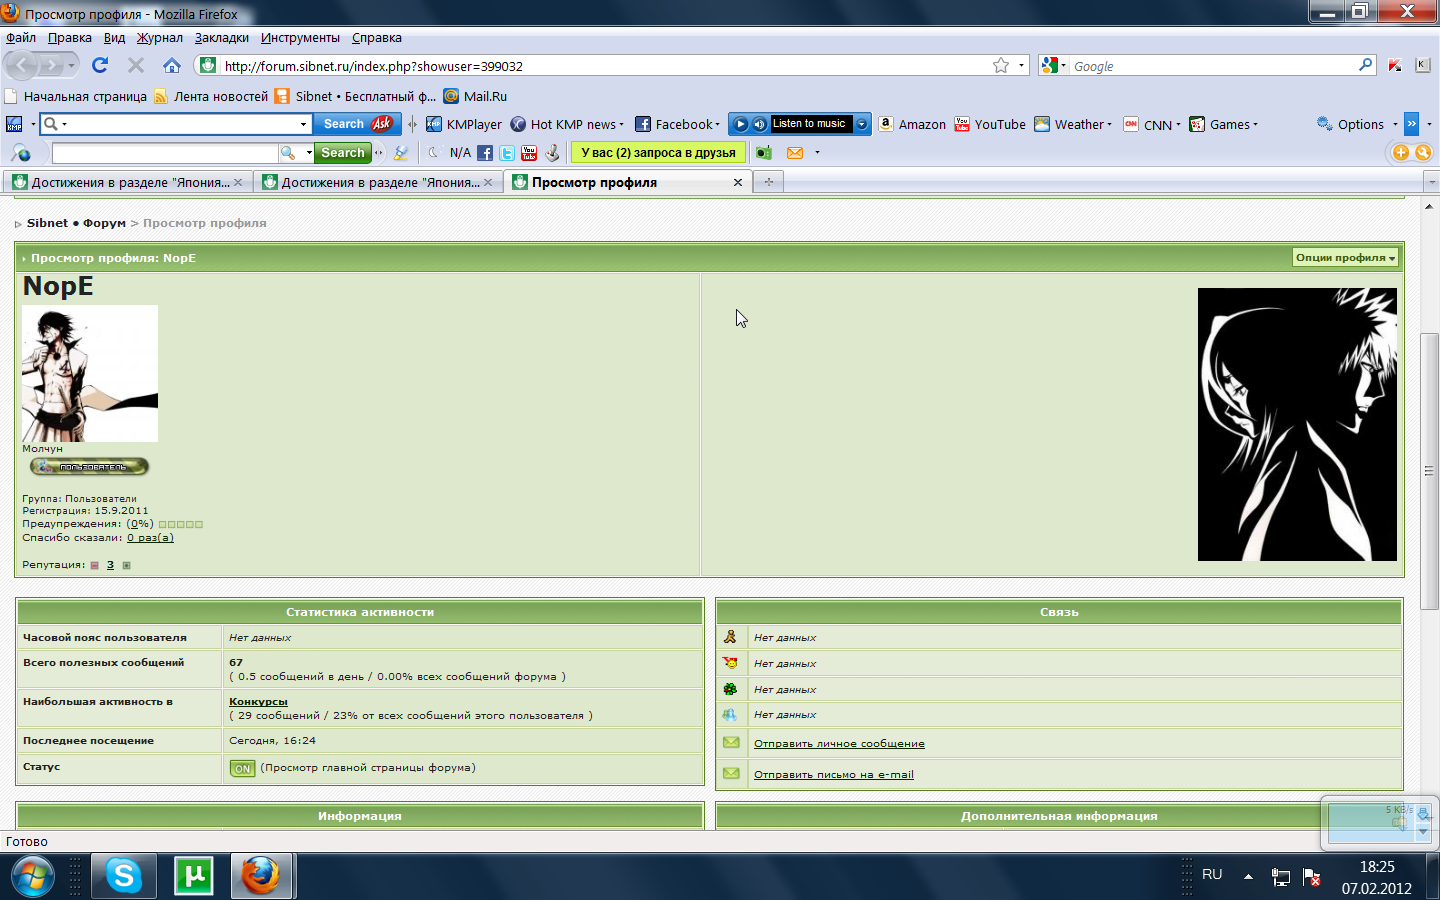Image resolution: width=1440 pixels, height=900 pixels.
Task: Open Kaspersky virtual keyboard icon
Action: (x=1423, y=65)
